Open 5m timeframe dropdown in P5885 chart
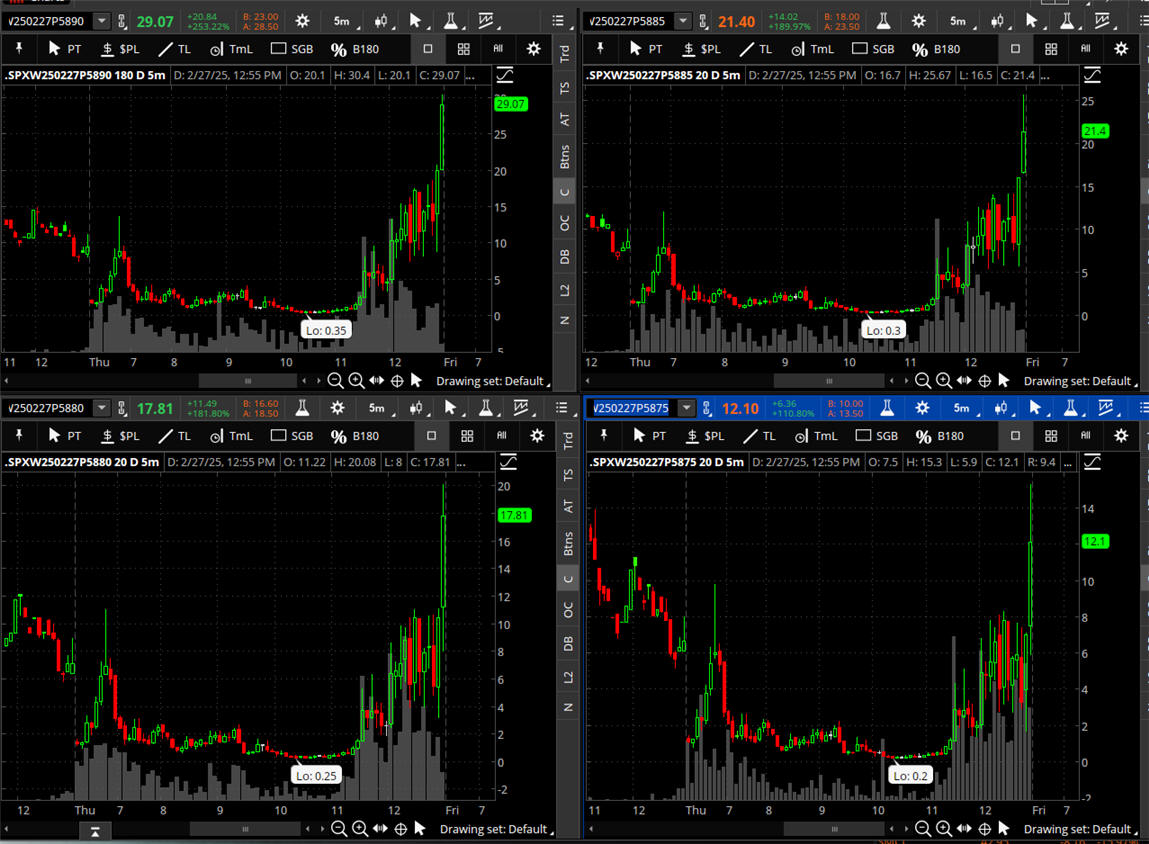 tap(961, 21)
